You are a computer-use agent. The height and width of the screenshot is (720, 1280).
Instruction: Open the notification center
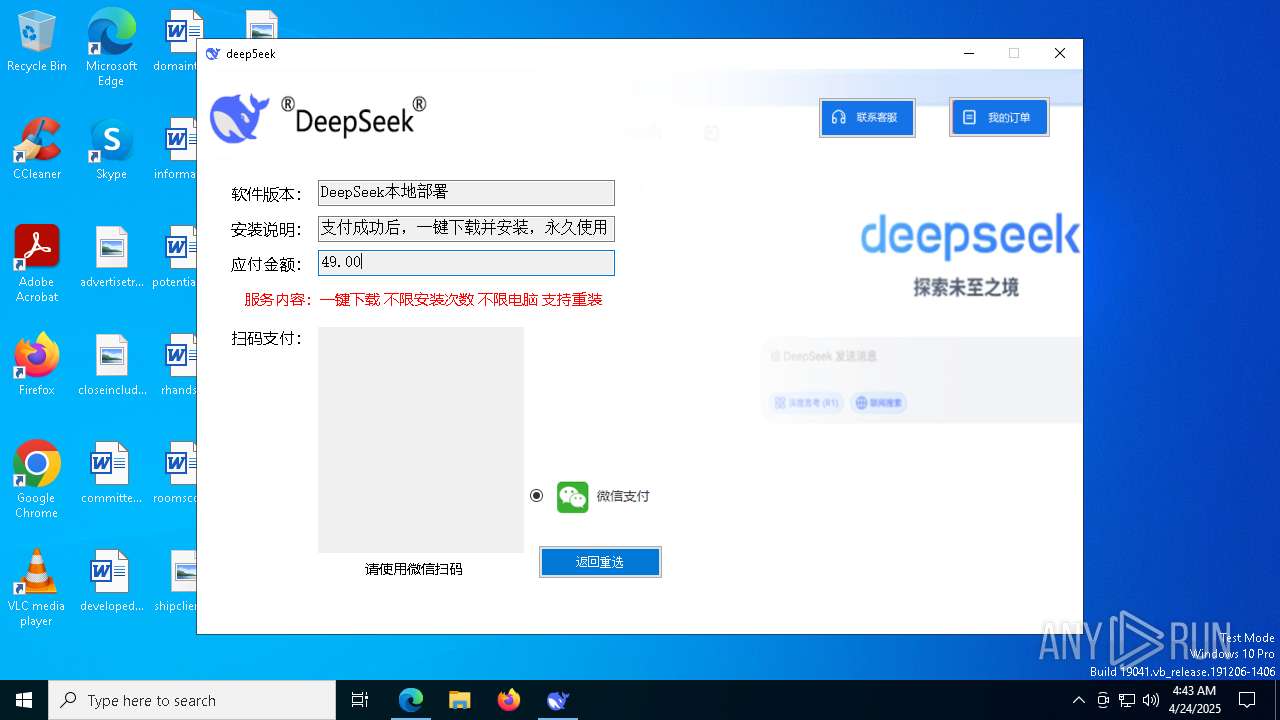pyautogui.click(x=1248, y=700)
